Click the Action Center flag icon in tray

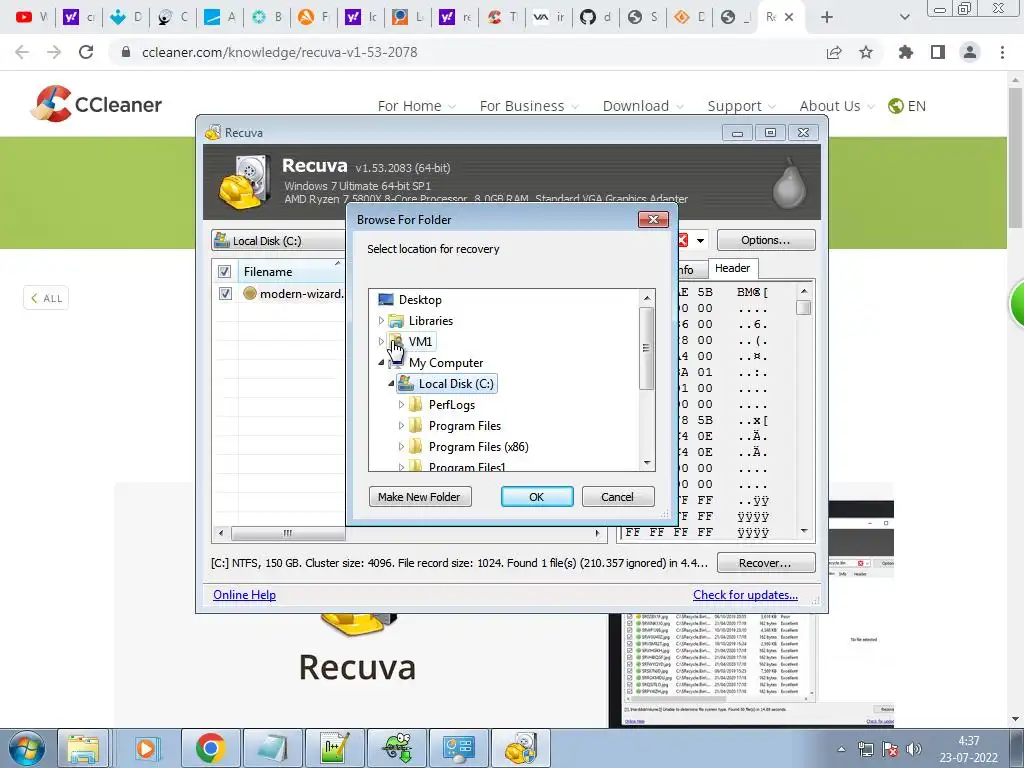coord(889,749)
